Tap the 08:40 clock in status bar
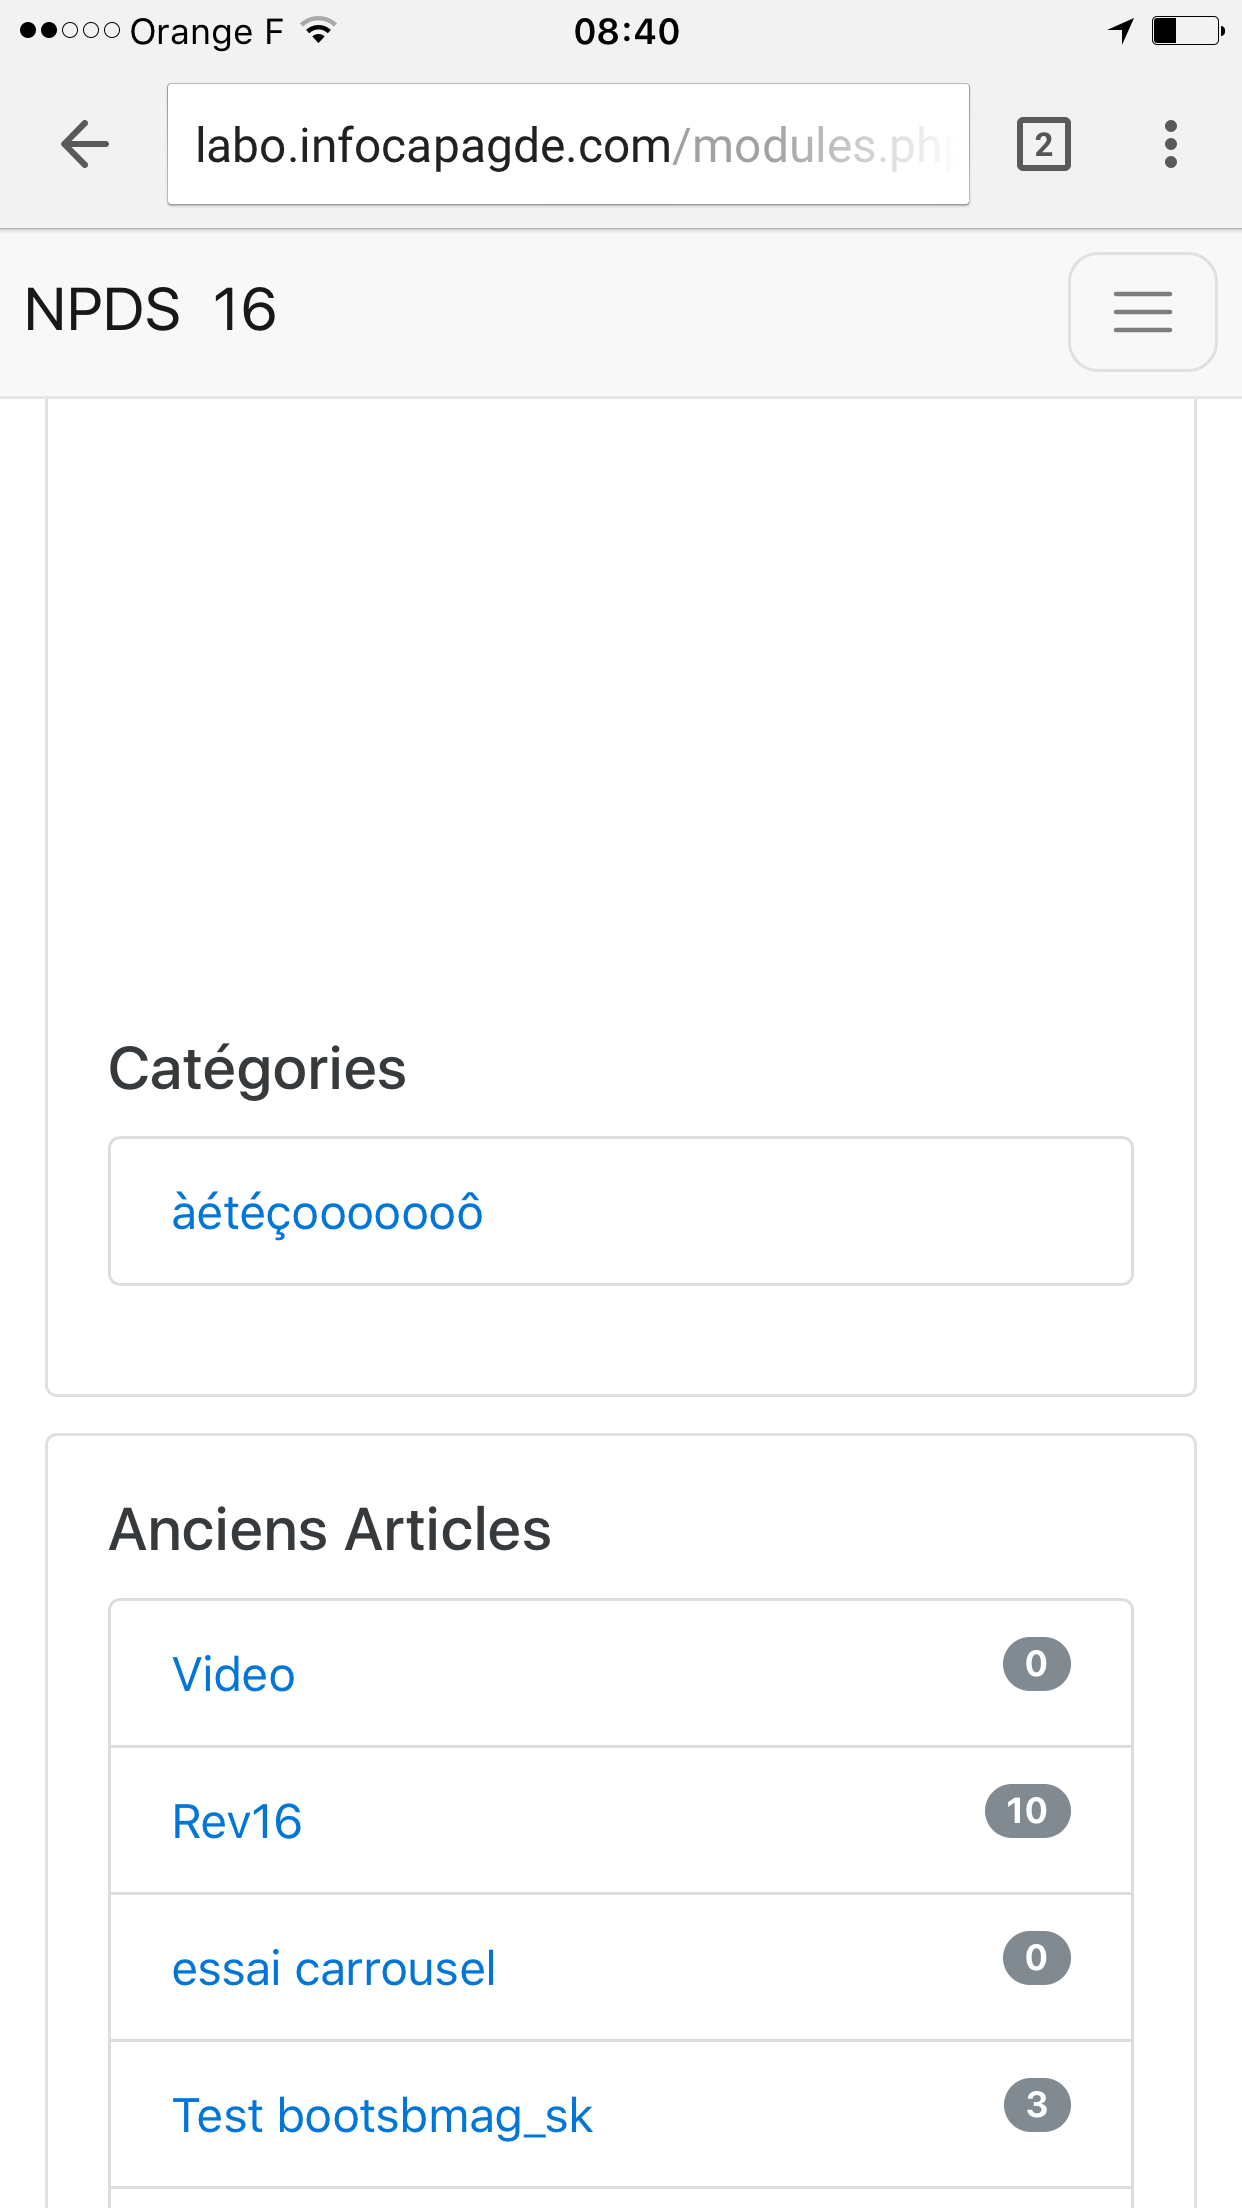Image resolution: width=1242 pixels, height=2208 pixels. (626, 31)
